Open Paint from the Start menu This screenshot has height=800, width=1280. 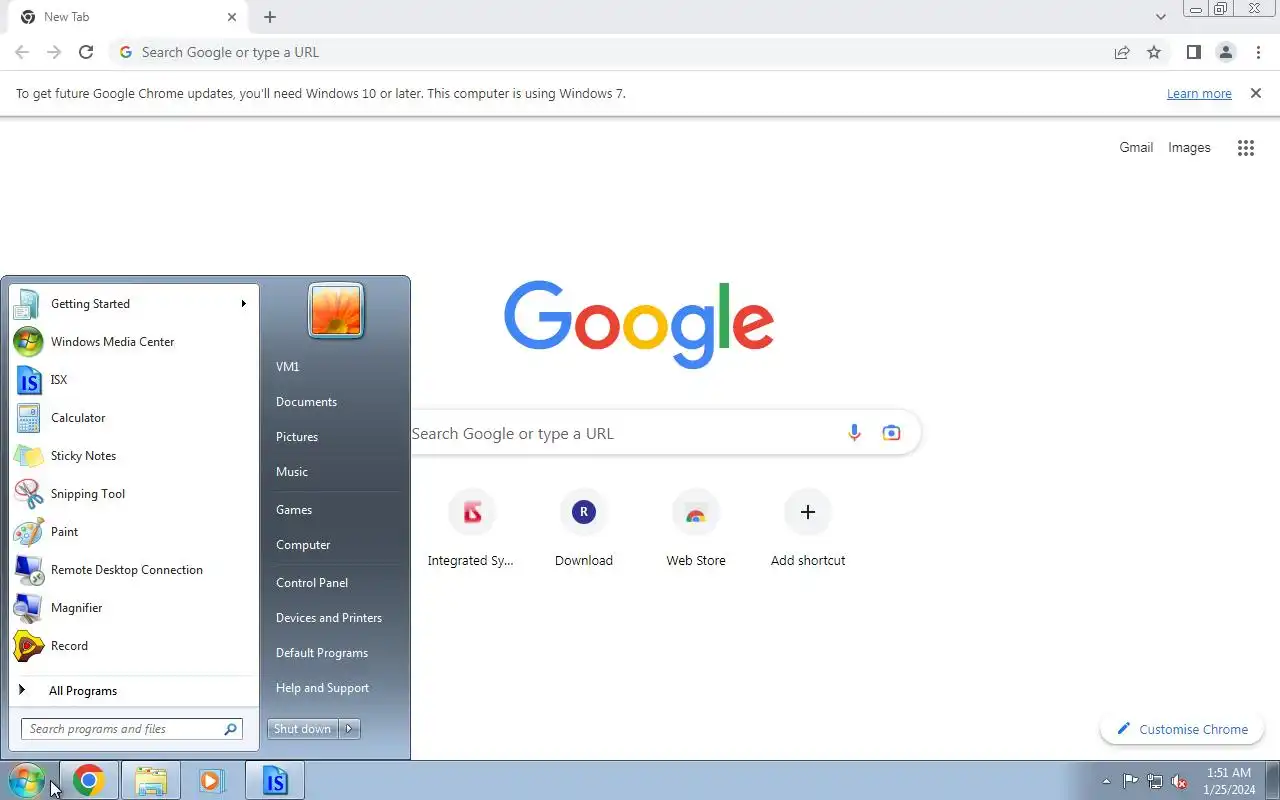pyautogui.click(x=133, y=532)
